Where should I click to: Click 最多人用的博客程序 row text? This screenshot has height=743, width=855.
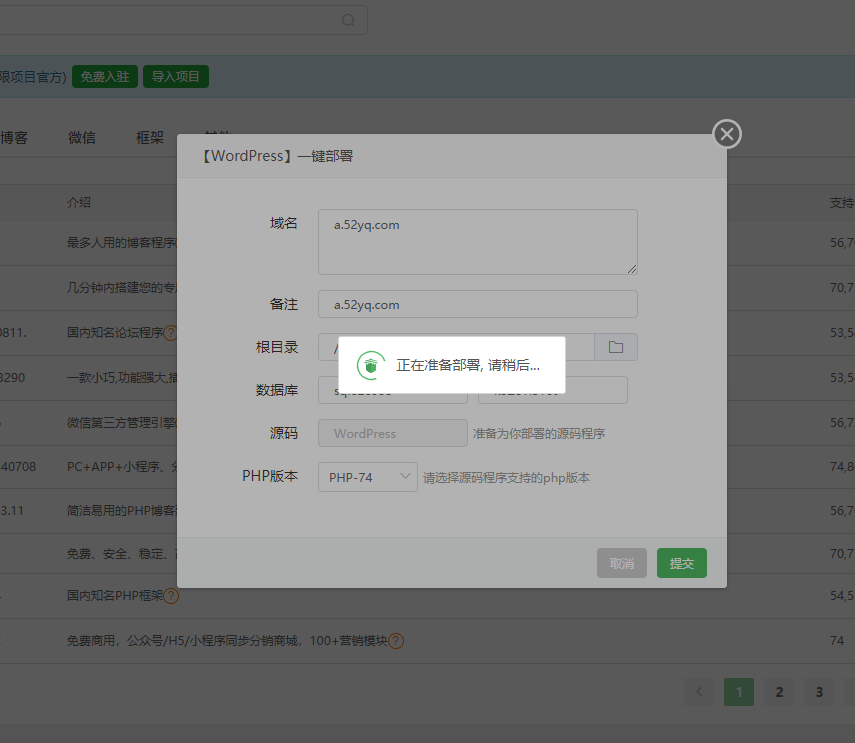[x=122, y=243]
